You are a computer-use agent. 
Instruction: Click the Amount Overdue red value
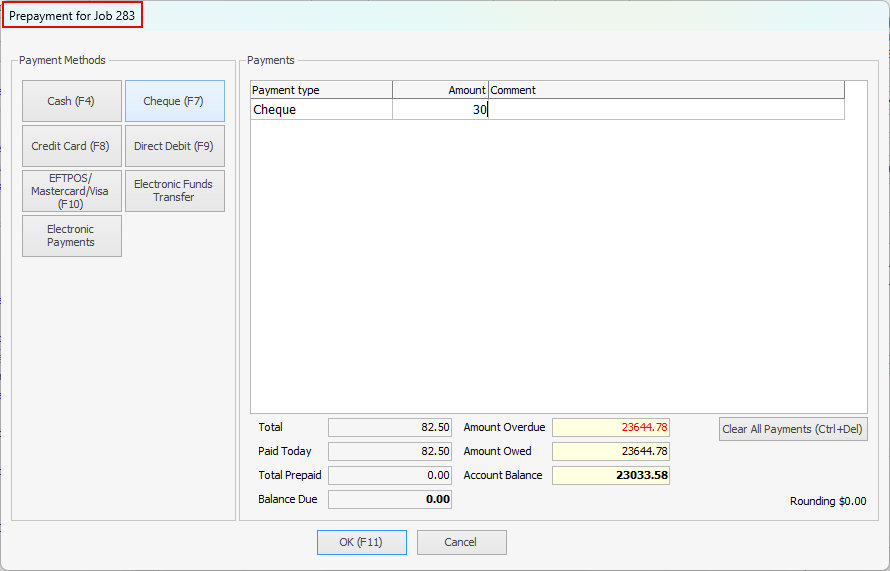[x=611, y=427]
